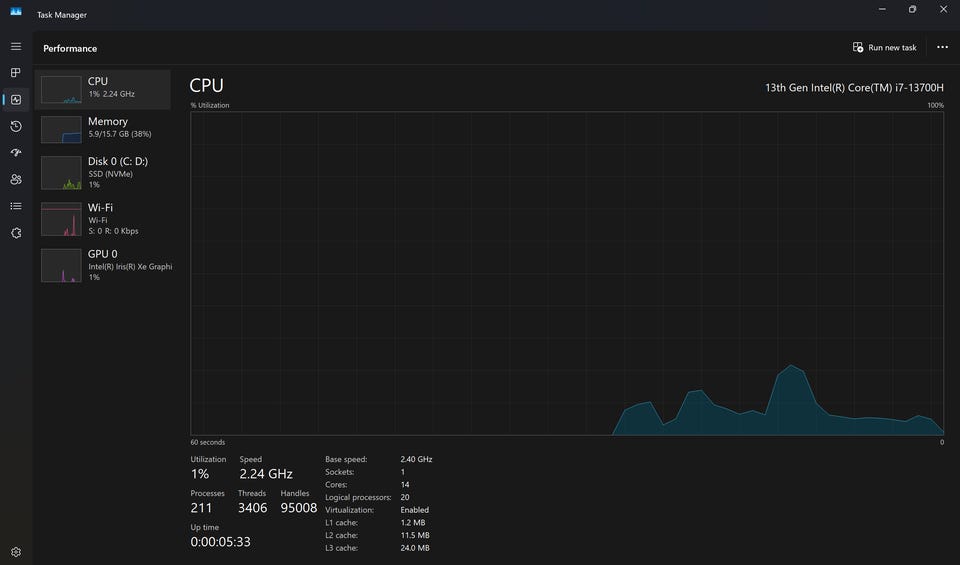960x565 pixels.
Task: Select Disk 0 (C: D:) item
Action: pyautogui.click(x=102, y=173)
